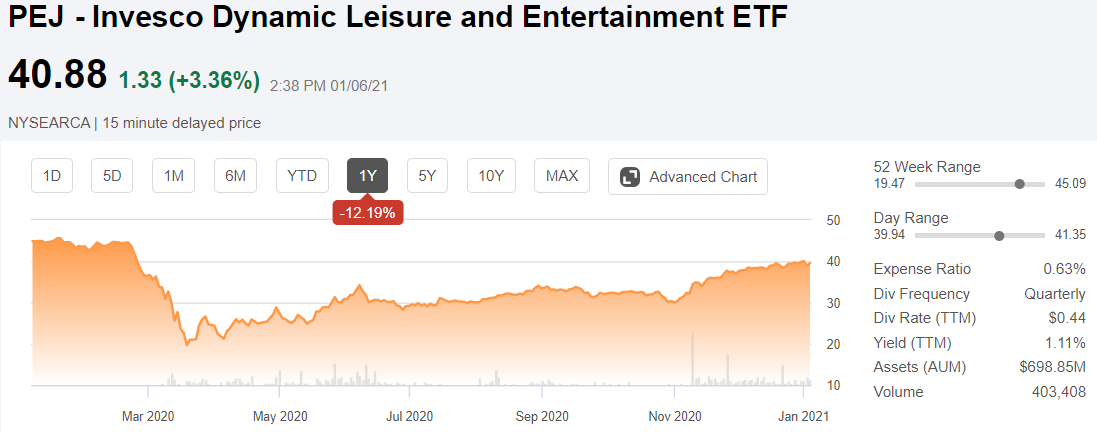Click the 52 Week Range slider marker
The height and width of the screenshot is (433, 1097).
[x=1019, y=184]
